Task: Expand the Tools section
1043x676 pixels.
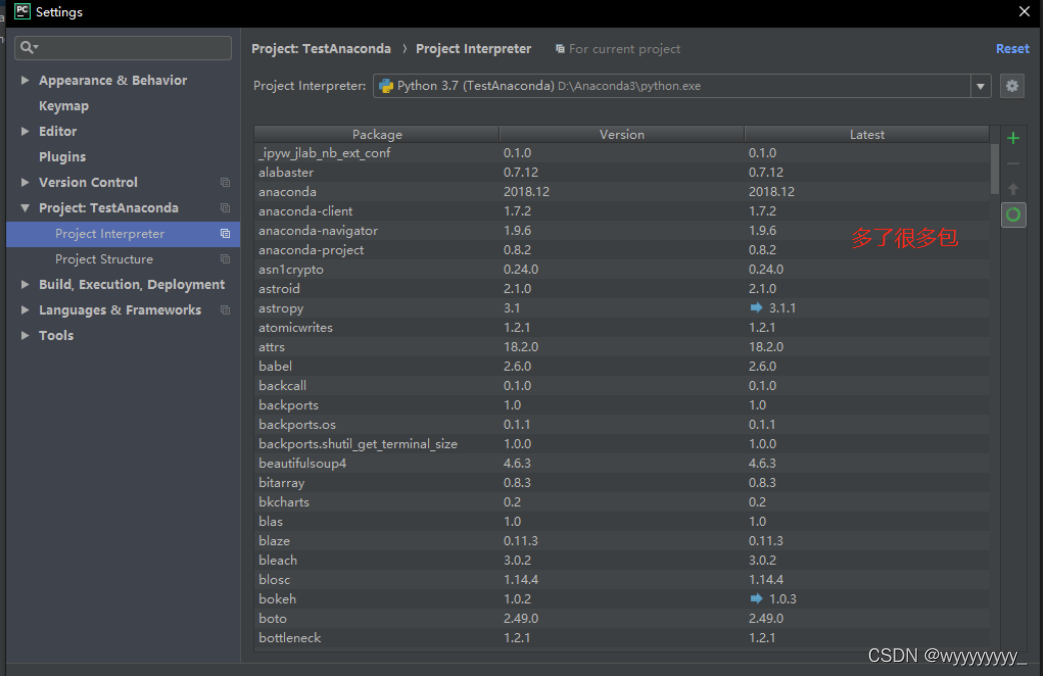Action: [25, 335]
